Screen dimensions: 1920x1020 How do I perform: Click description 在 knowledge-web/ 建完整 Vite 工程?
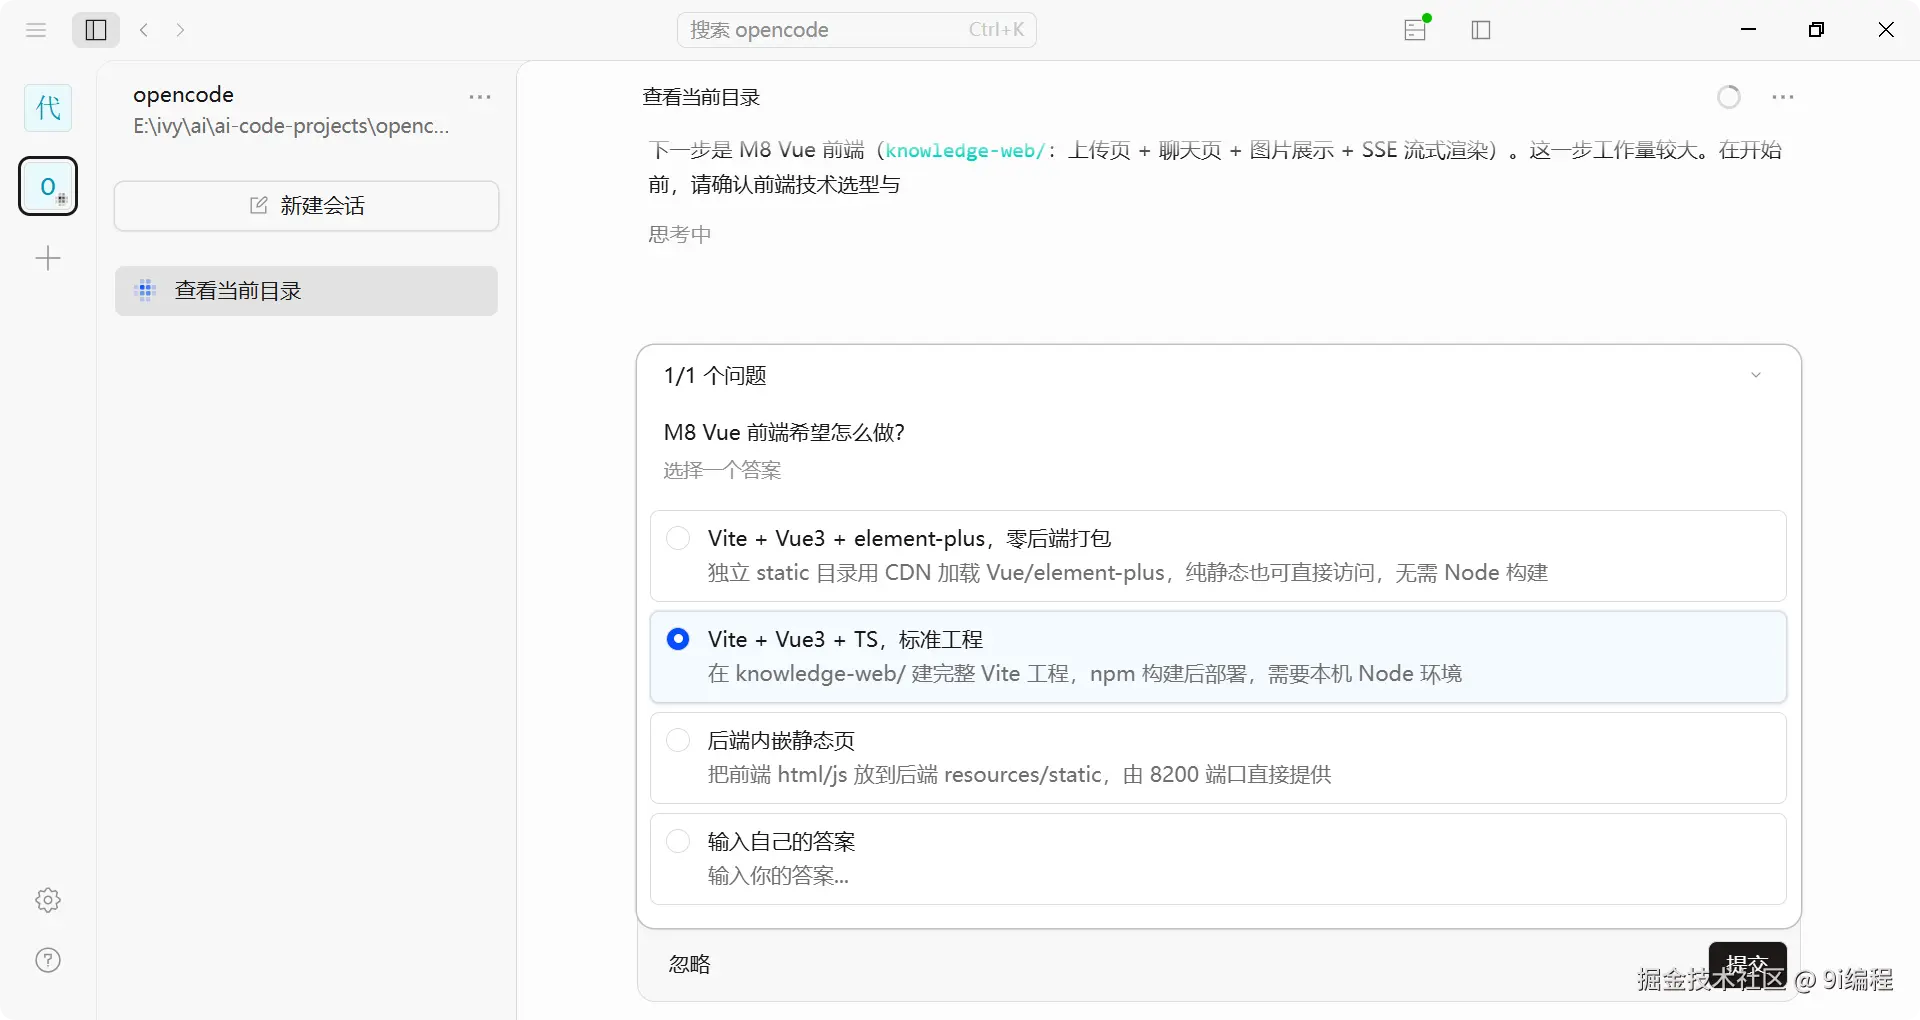[x=1084, y=674]
